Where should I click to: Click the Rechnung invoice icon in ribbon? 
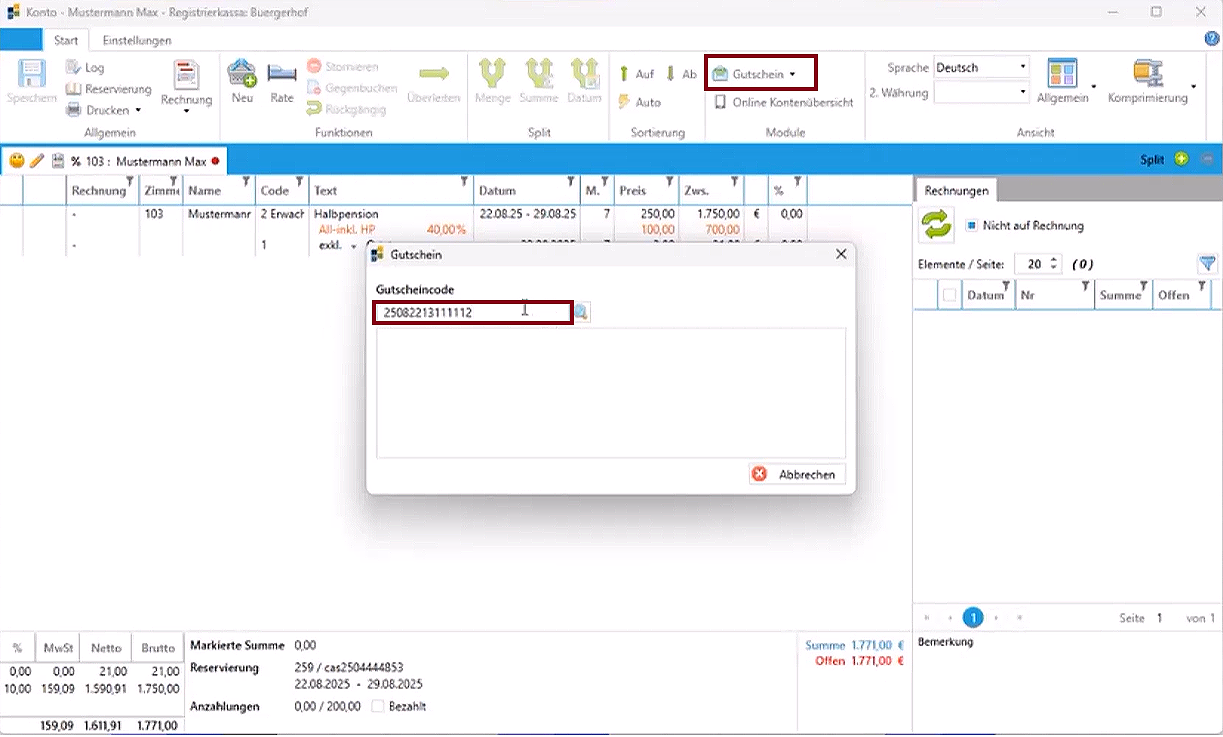click(186, 77)
